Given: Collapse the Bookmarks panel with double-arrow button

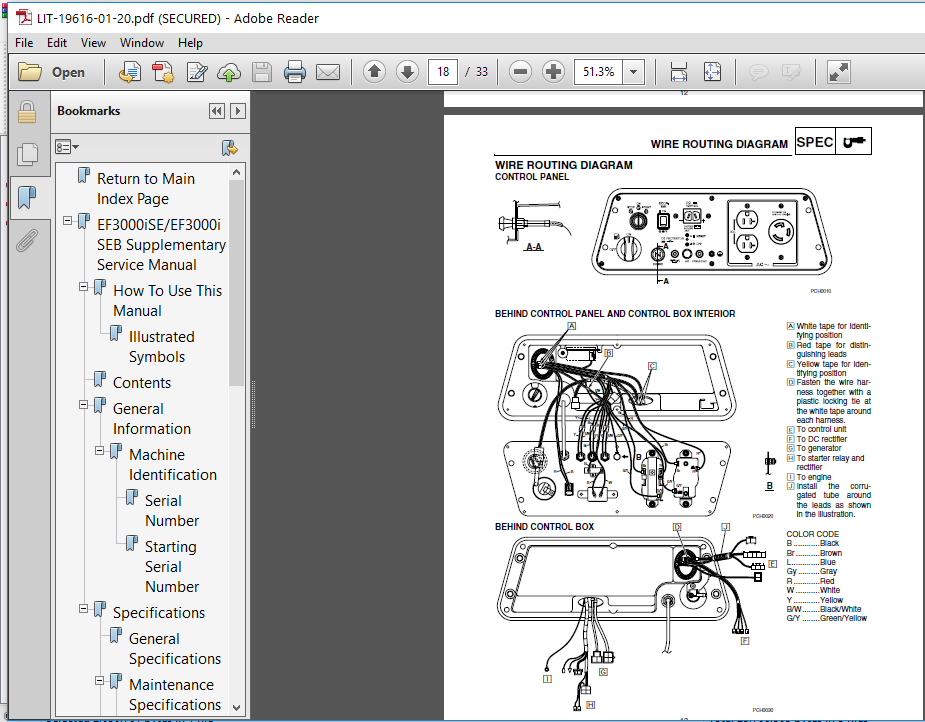Looking at the screenshot, I should click(x=217, y=111).
